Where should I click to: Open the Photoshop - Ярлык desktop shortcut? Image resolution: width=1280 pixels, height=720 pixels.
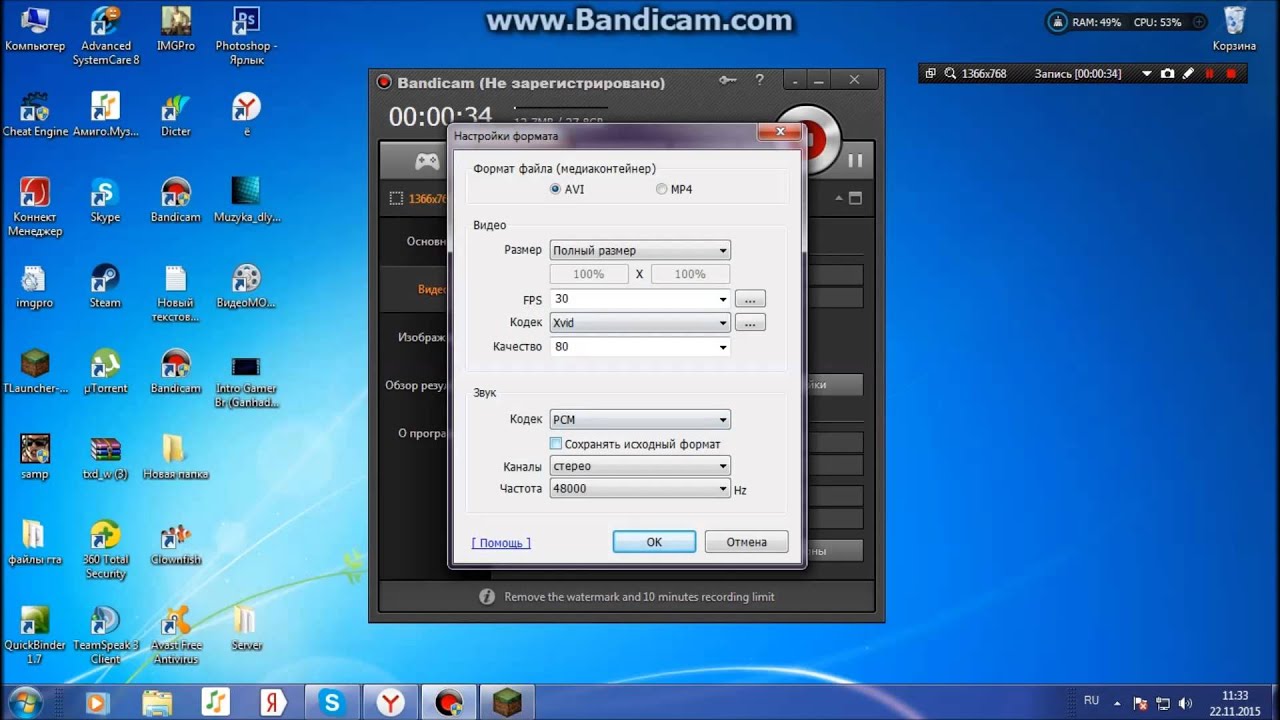[246, 35]
